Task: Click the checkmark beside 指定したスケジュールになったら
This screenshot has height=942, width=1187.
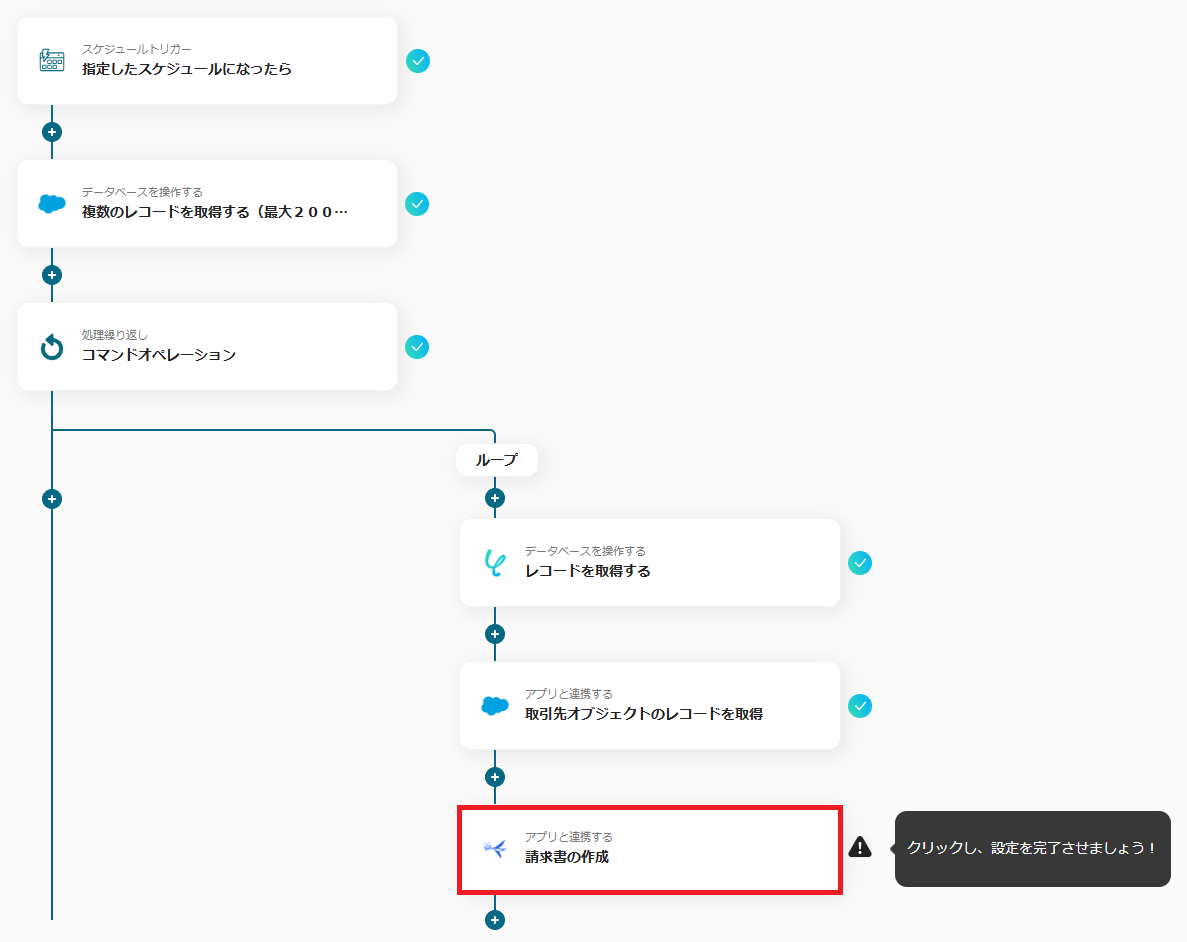Action: (x=418, y=61)
